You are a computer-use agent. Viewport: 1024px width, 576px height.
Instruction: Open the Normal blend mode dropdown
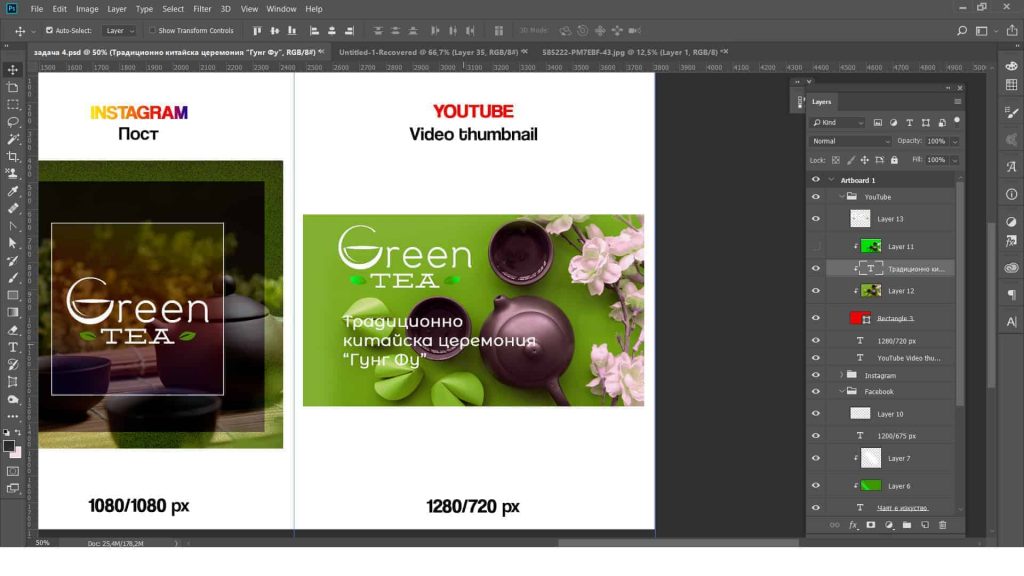[x=850, y=141]
